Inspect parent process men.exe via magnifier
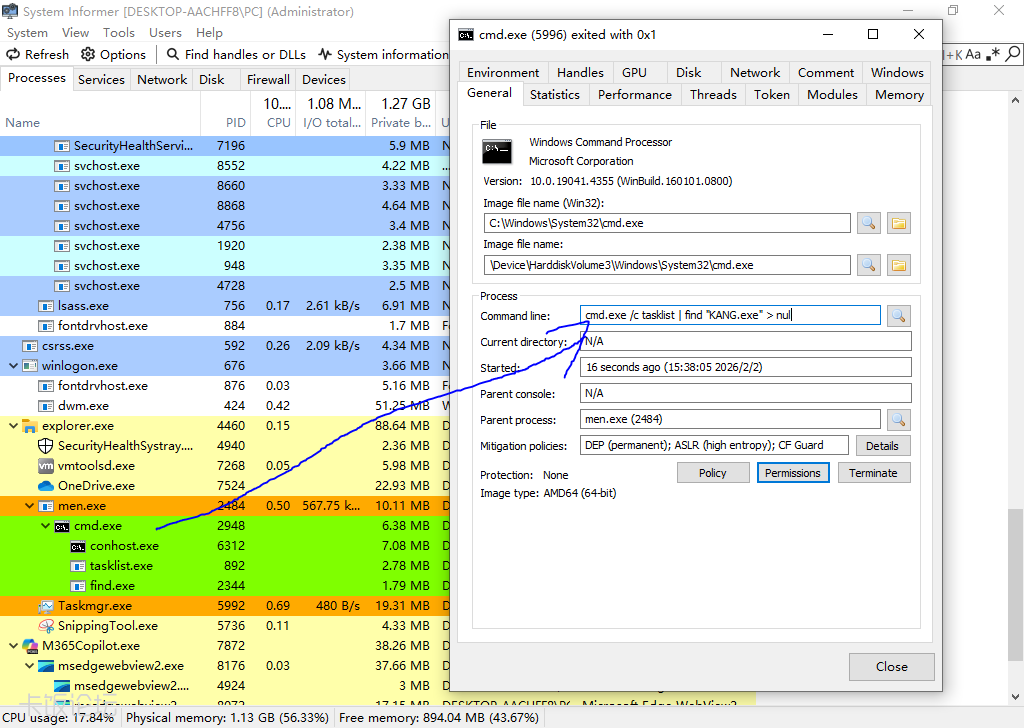This screenshot has width=1024, height=728. [x=898, y=420]
